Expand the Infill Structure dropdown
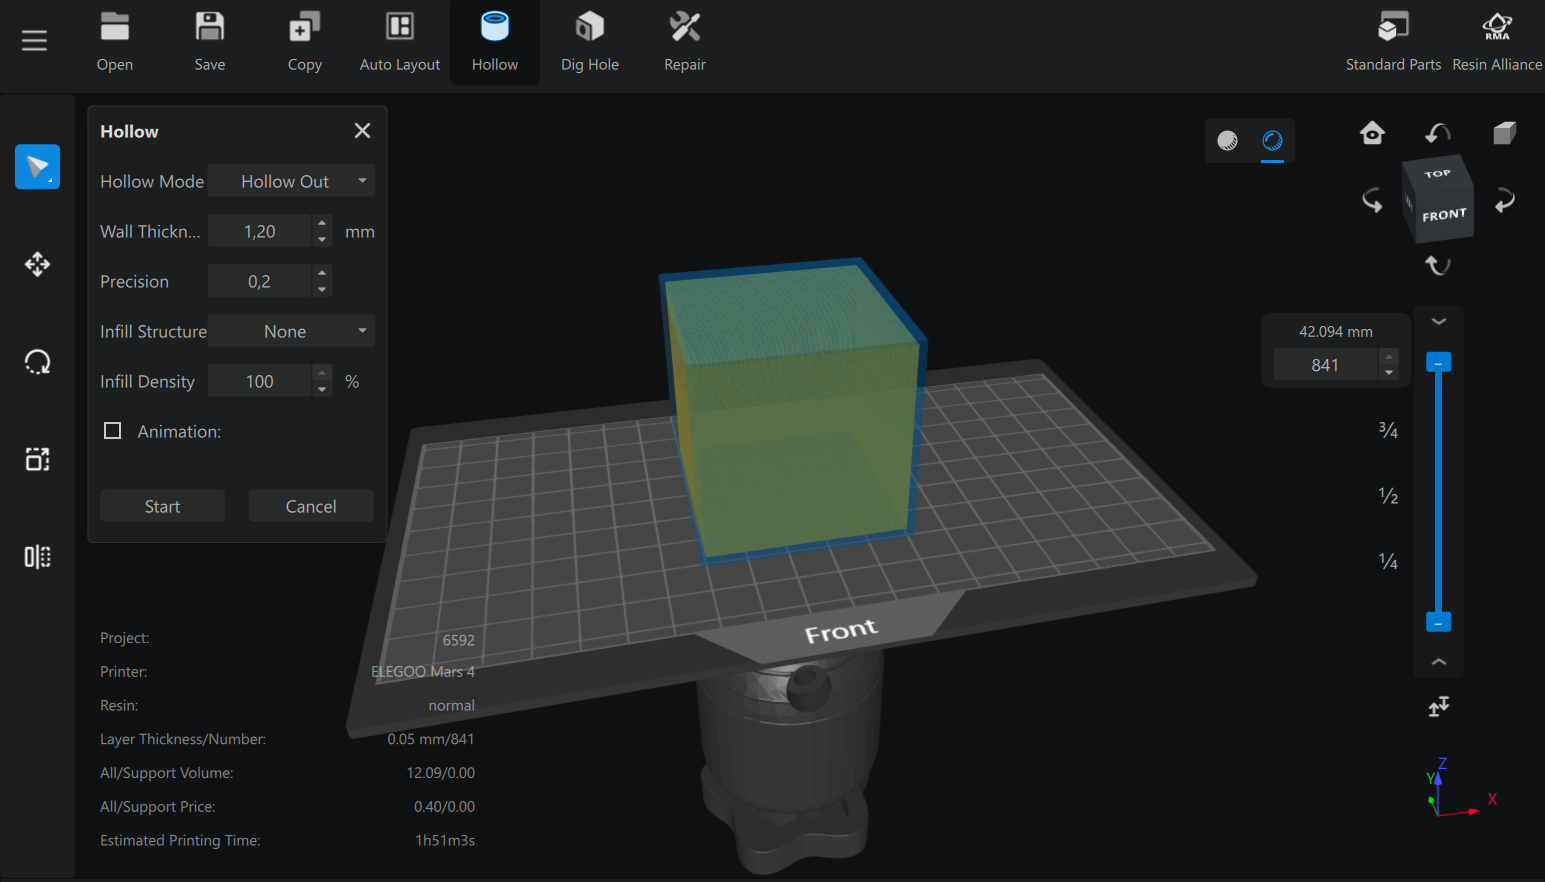1545x882 pixels. pos(291,331)
